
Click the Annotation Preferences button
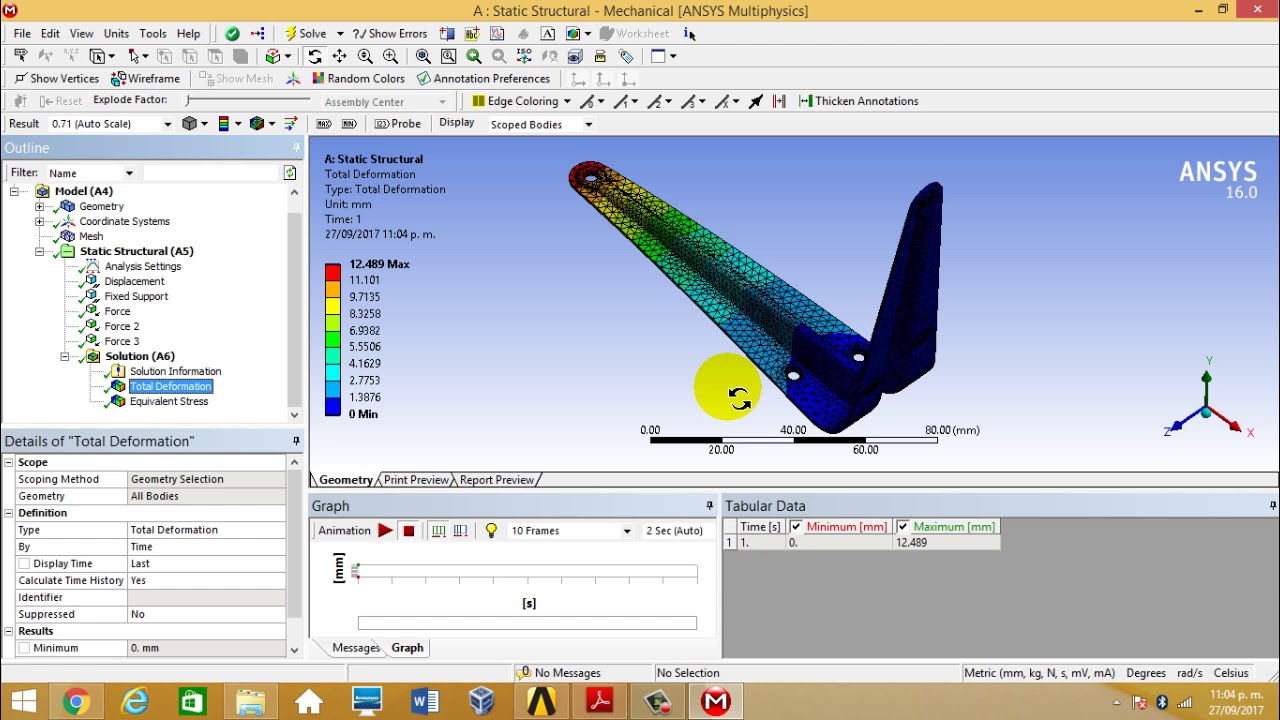pyautogui.click(x=484, y=78)
